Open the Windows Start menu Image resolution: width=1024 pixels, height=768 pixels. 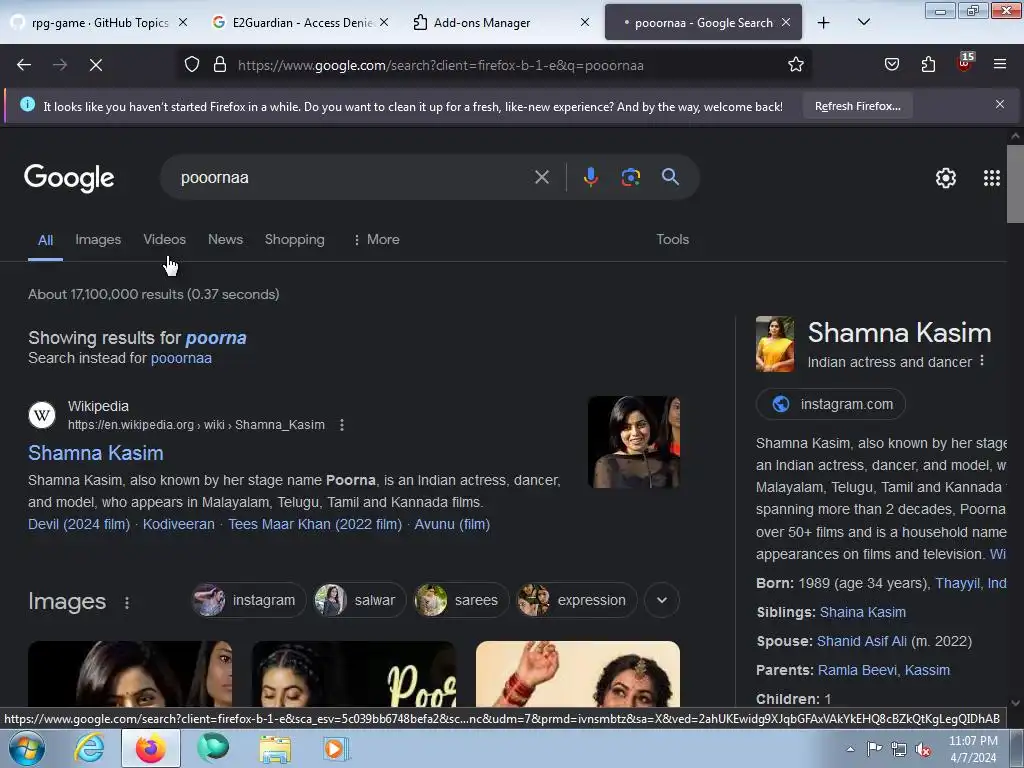[x=27, y=748]
